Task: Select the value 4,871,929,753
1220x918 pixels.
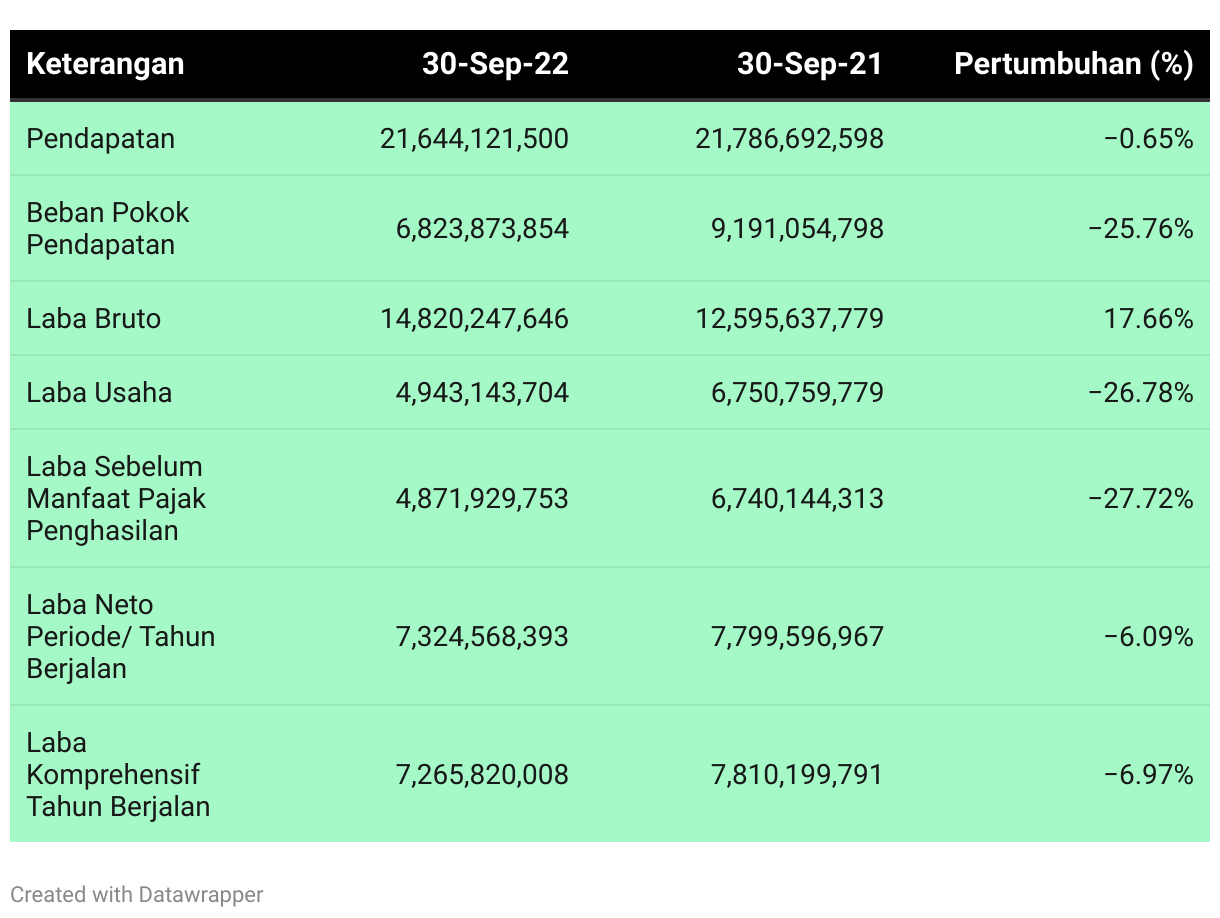Action: click(x=482, y=498)
